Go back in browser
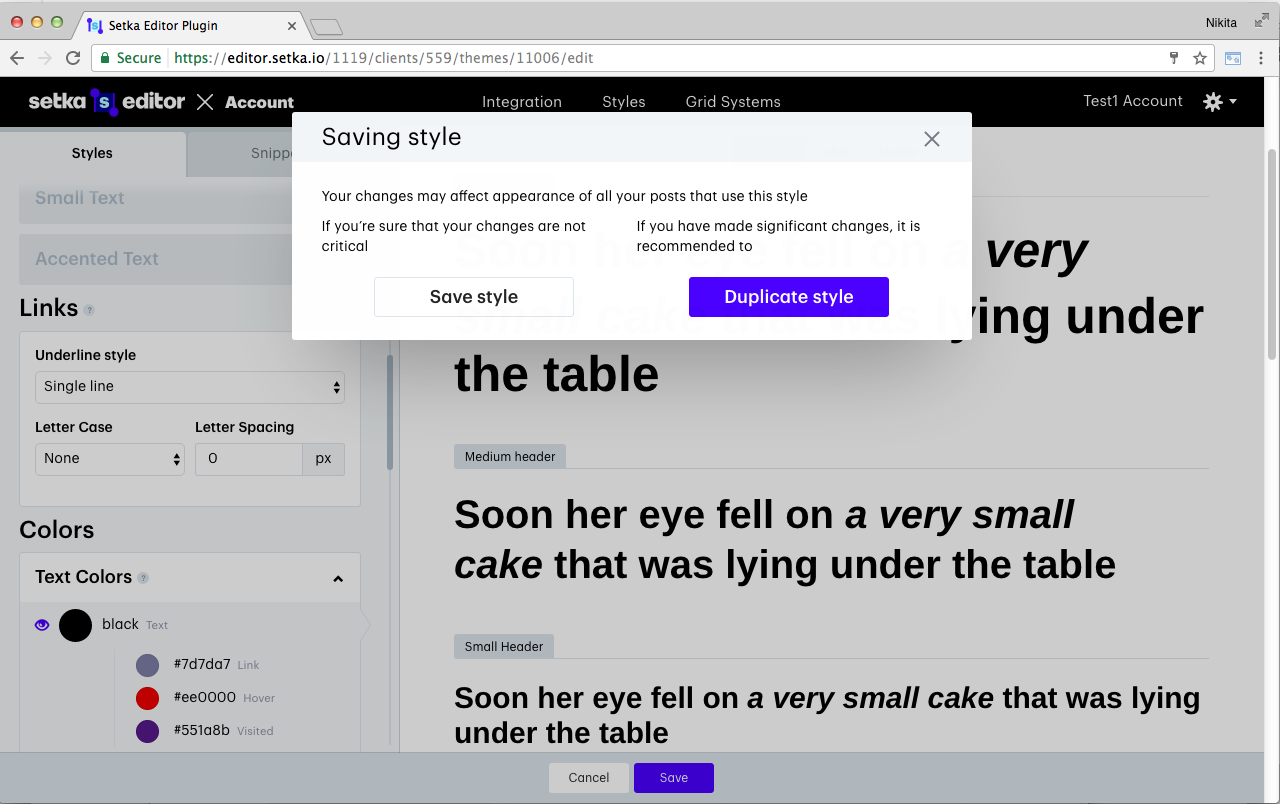This screenshot has width=1280, height=804. 17,58
